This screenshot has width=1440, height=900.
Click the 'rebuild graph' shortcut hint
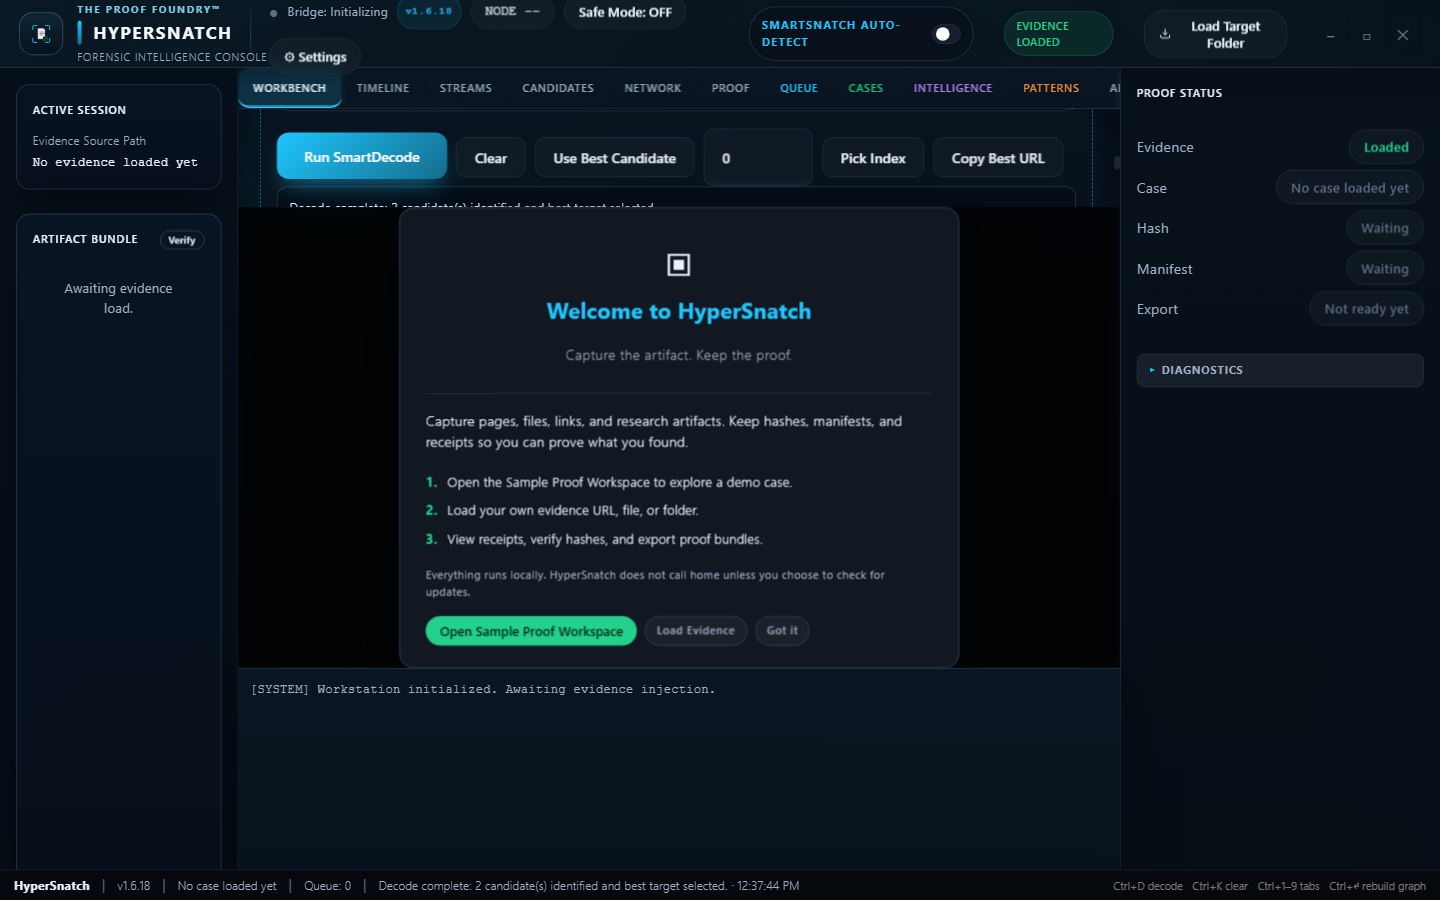[1377, 886]
